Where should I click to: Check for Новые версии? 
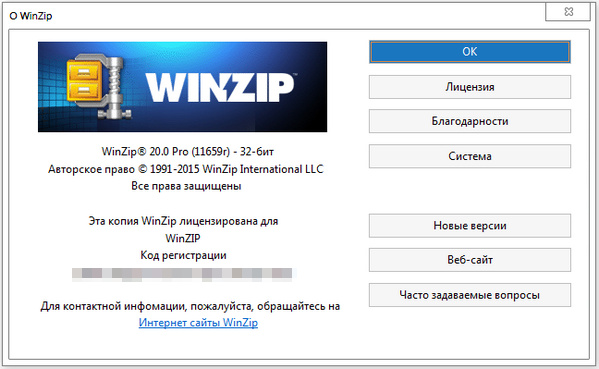[469, 226]
